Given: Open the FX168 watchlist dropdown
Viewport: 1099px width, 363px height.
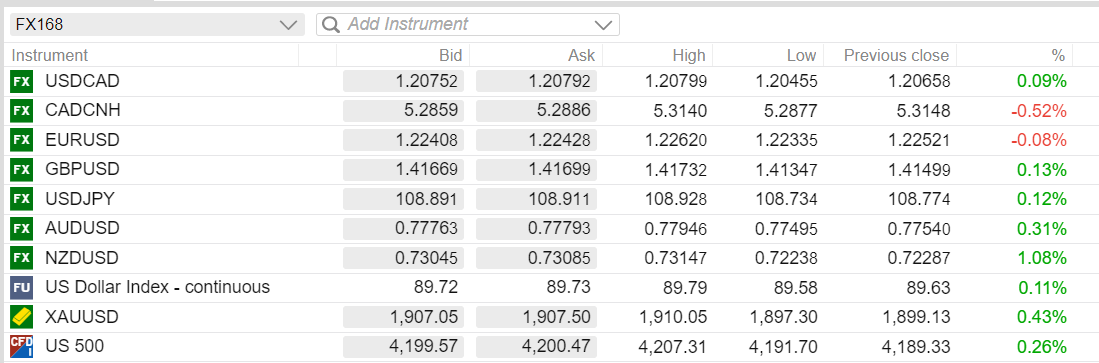Looking at the screenshot, I should click(x=157, y=25).
